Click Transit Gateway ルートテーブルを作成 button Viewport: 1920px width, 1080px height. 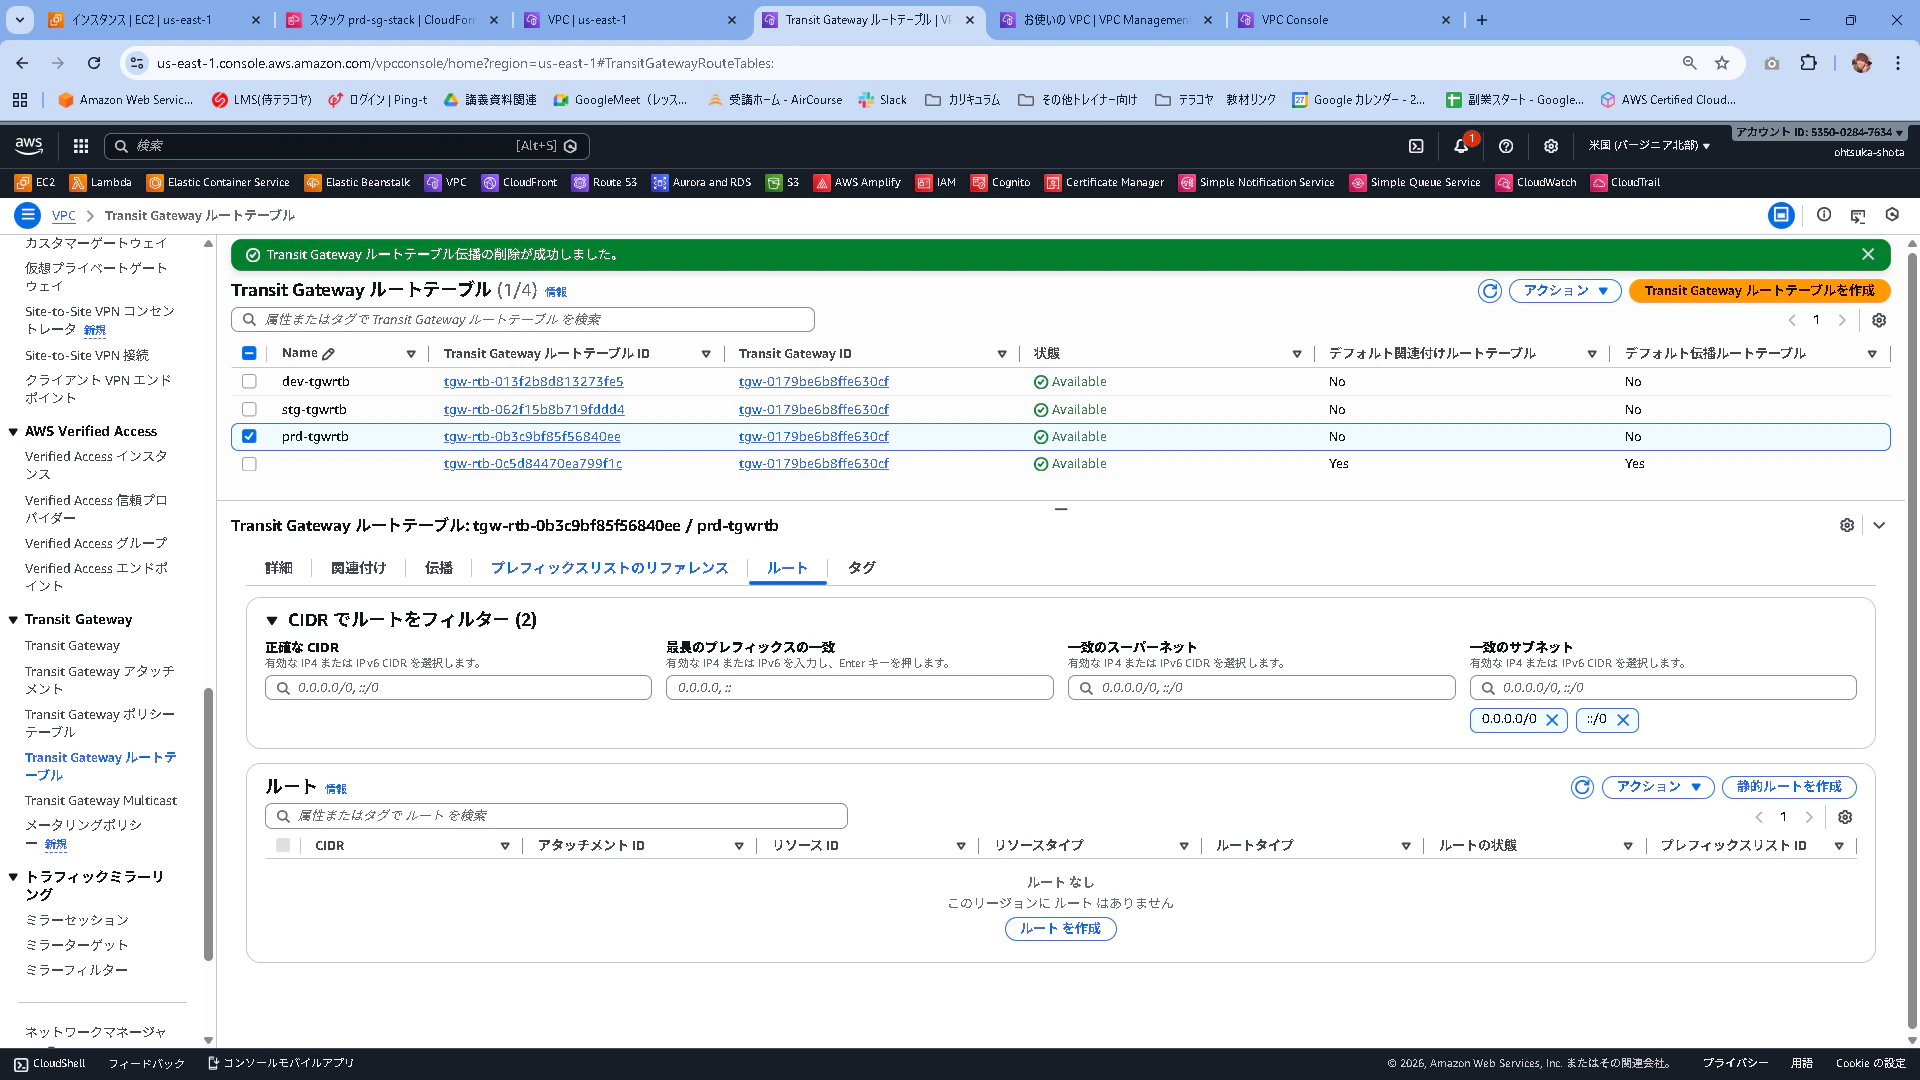[1759, 291]
